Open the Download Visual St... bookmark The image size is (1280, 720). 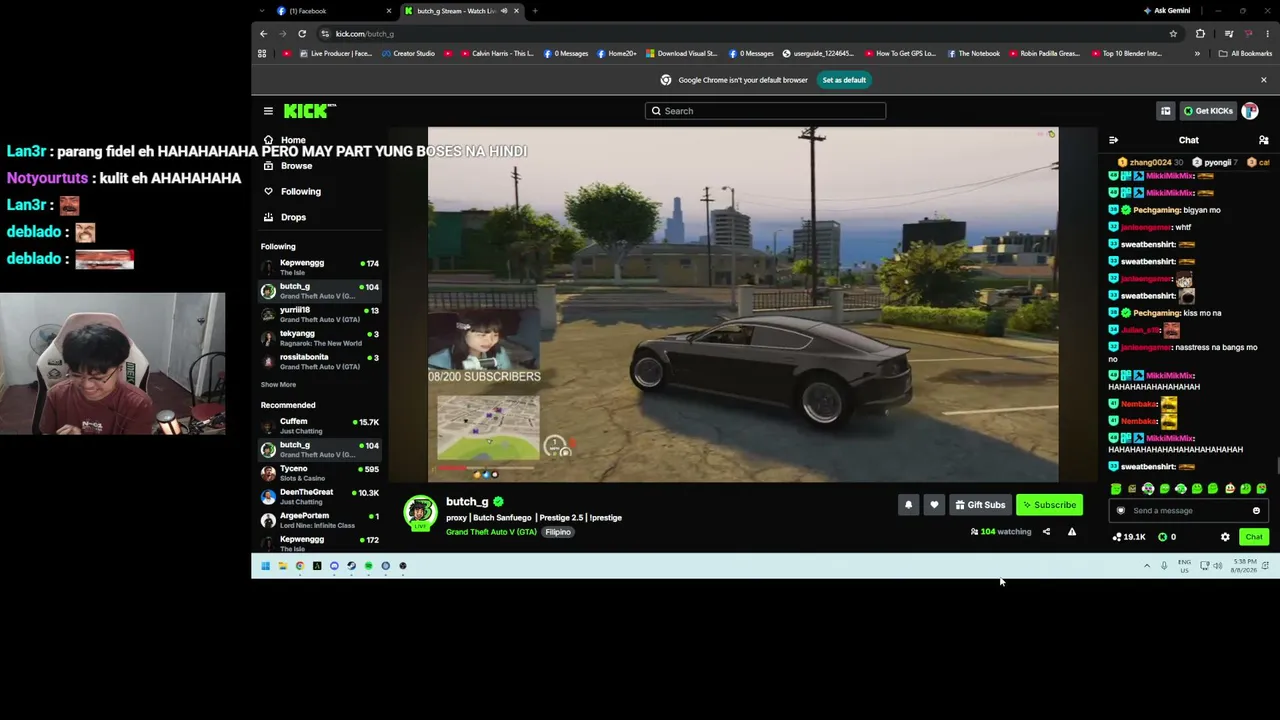tap(682, 54)
